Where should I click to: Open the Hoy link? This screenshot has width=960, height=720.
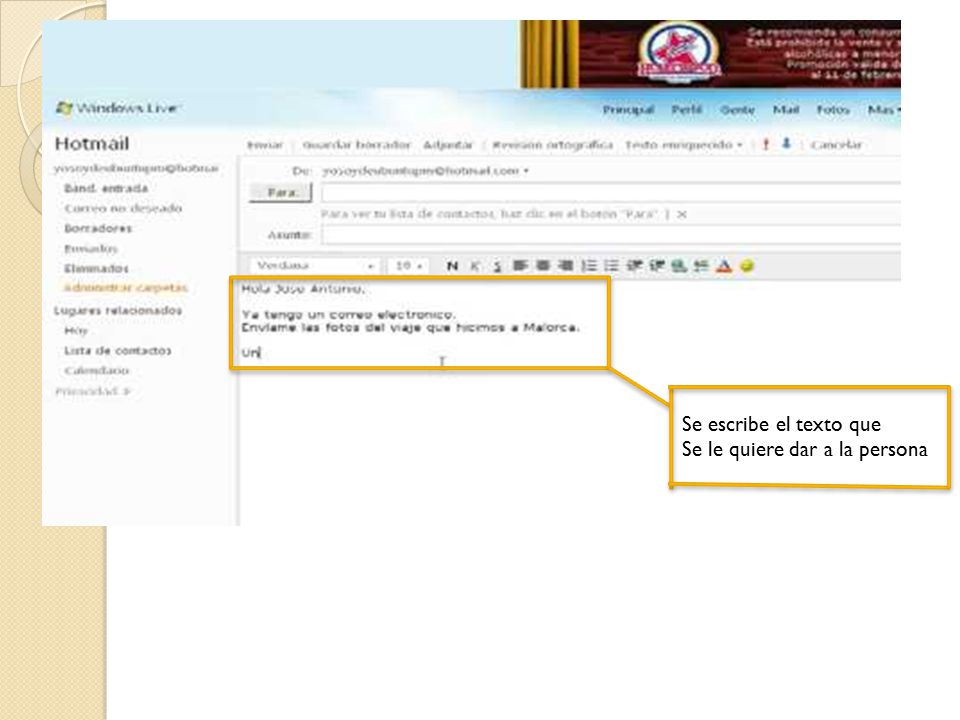click(x=76, y=331)
